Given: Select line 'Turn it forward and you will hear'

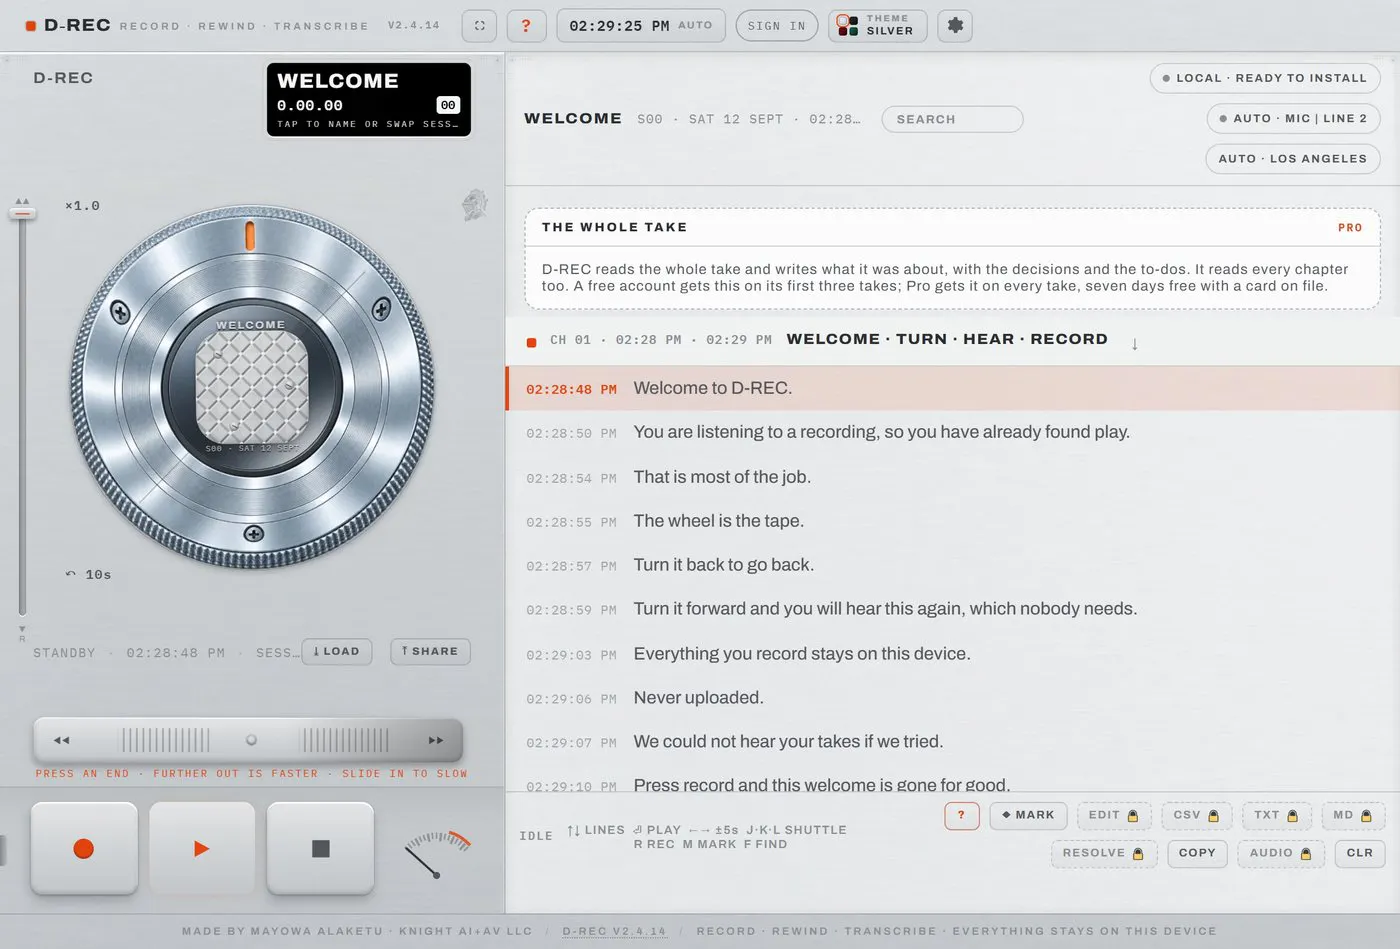Looking at the screenshot, I should pos(953,609).
